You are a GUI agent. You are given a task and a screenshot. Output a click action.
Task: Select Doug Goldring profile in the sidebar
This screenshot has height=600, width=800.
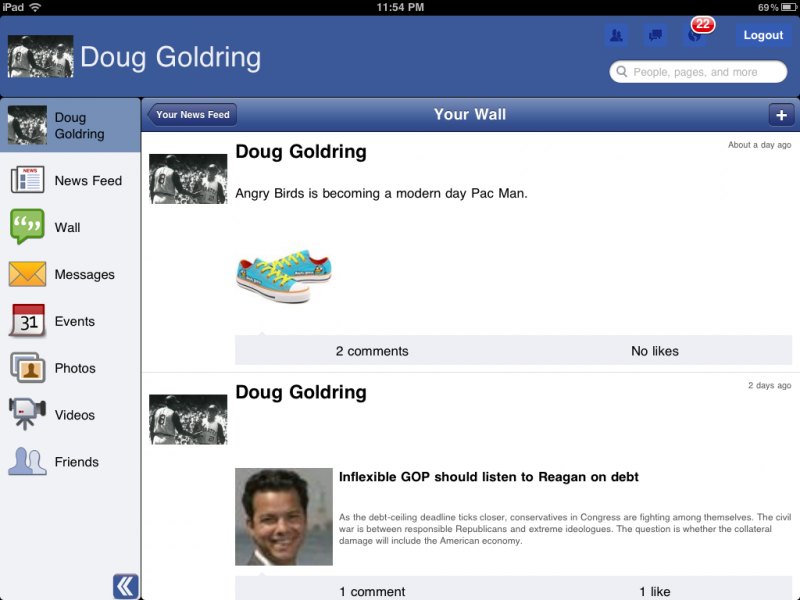click(x=70, y=125)
